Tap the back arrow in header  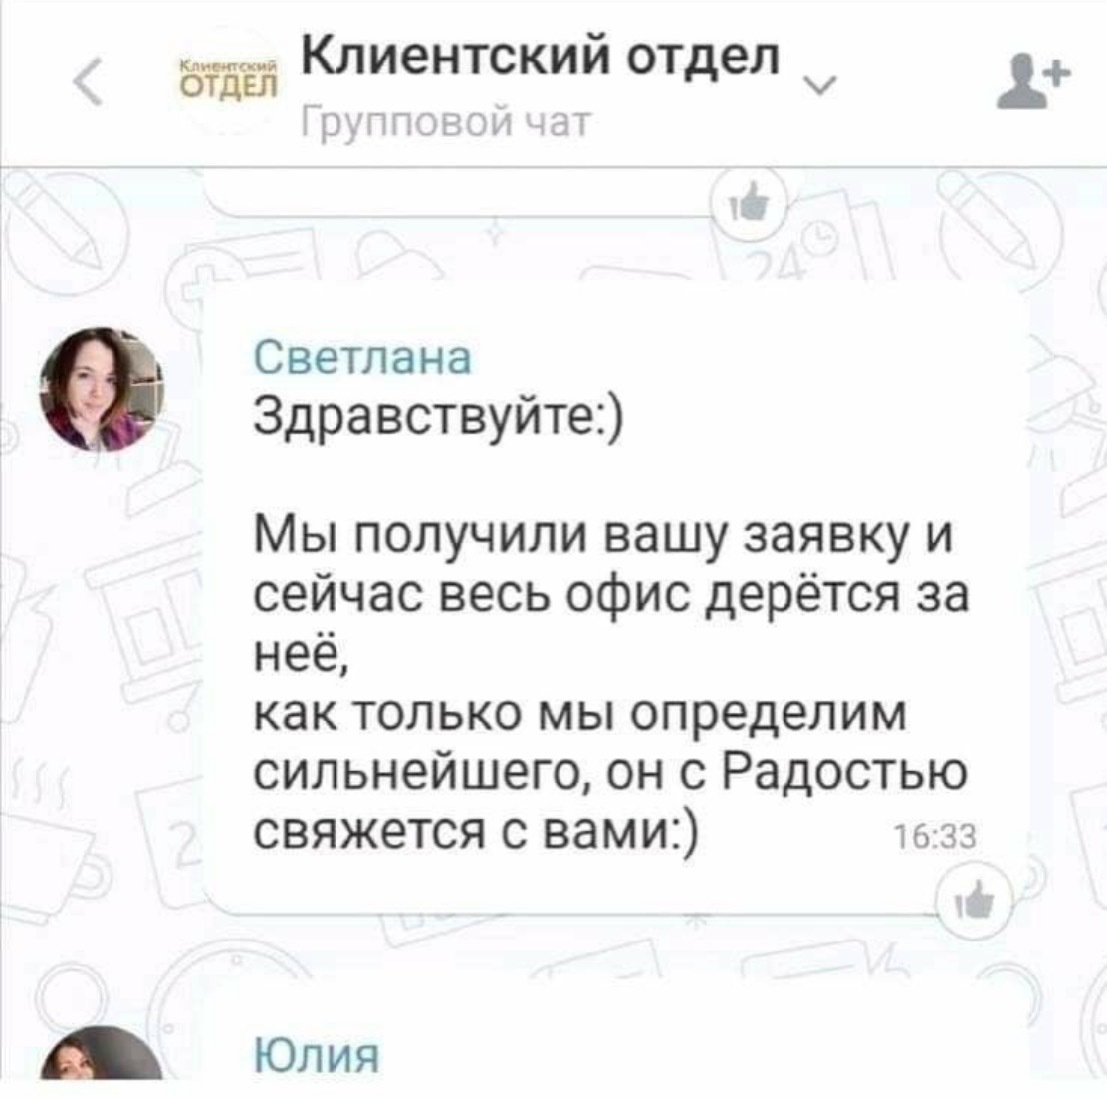point(89,81)
